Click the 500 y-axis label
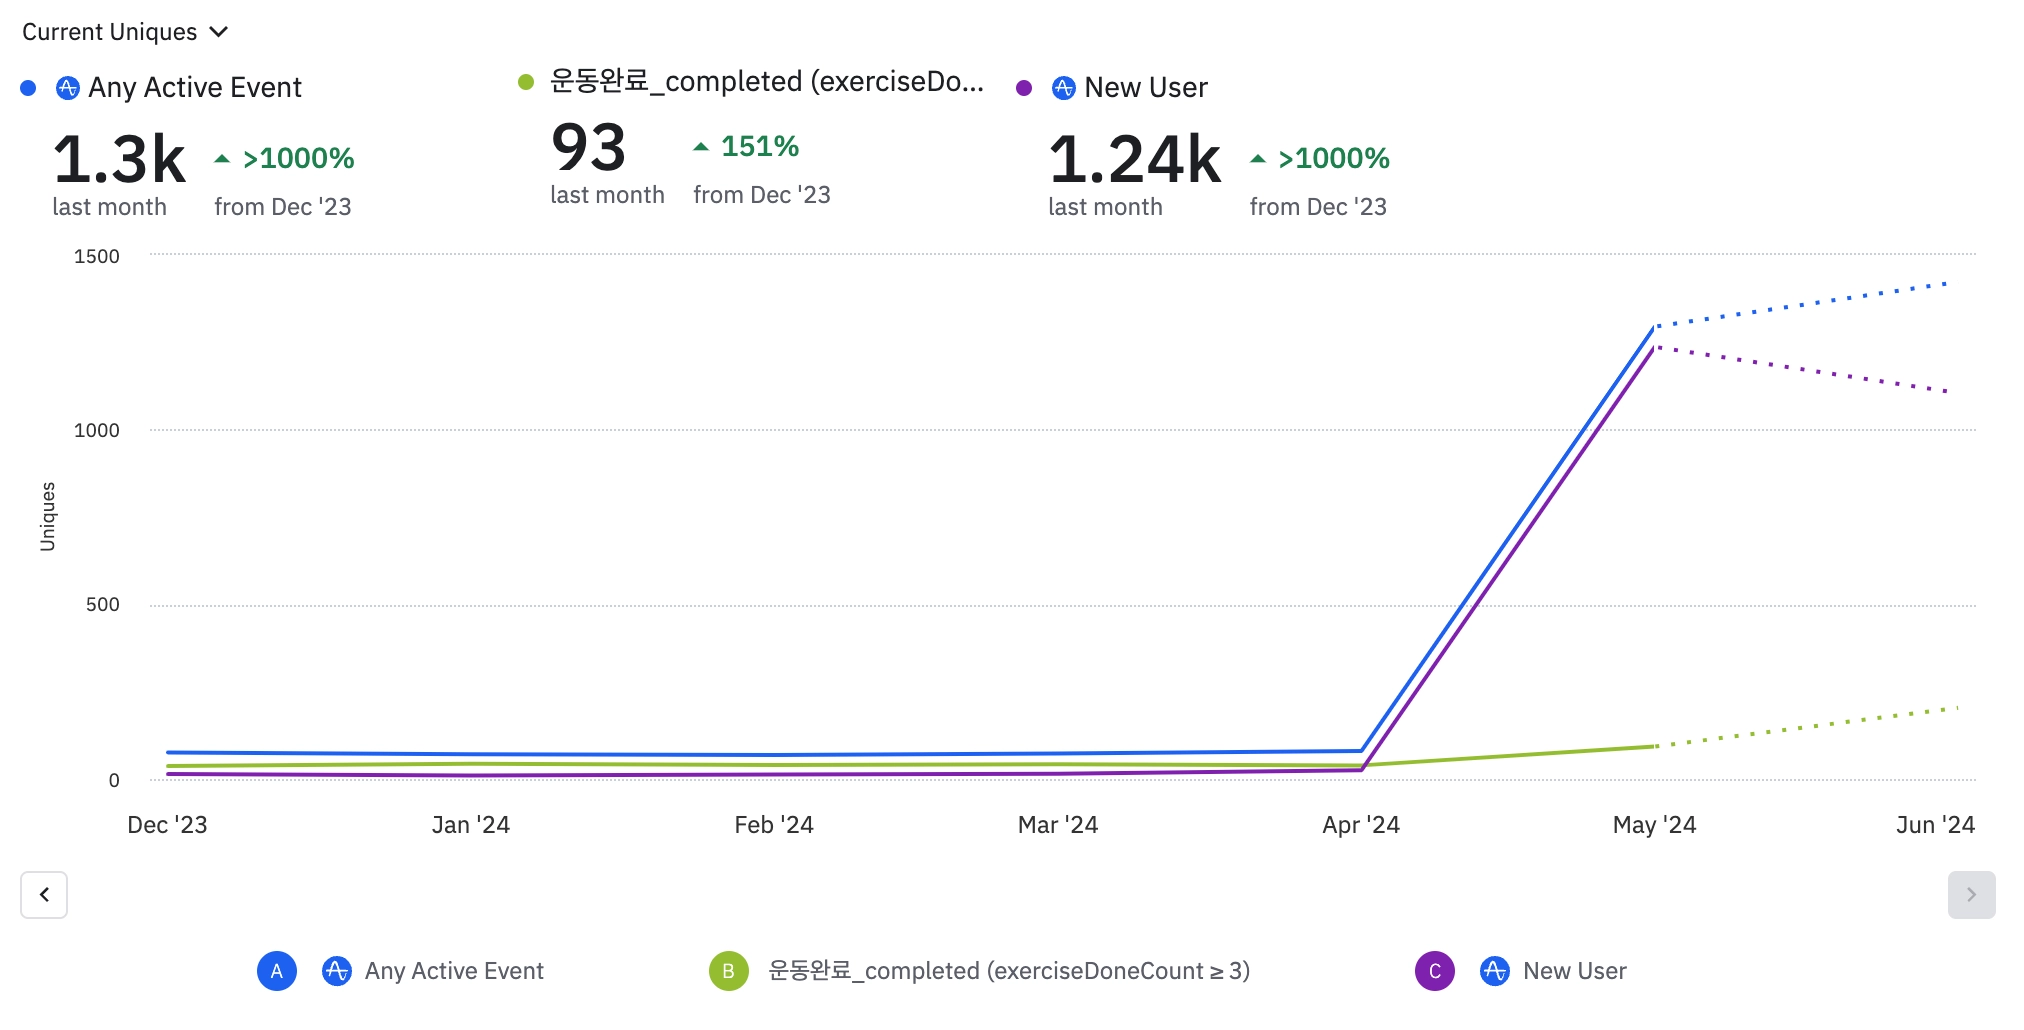Image resolution: width=2024 pixels, height=1030 pixels. 102,604
